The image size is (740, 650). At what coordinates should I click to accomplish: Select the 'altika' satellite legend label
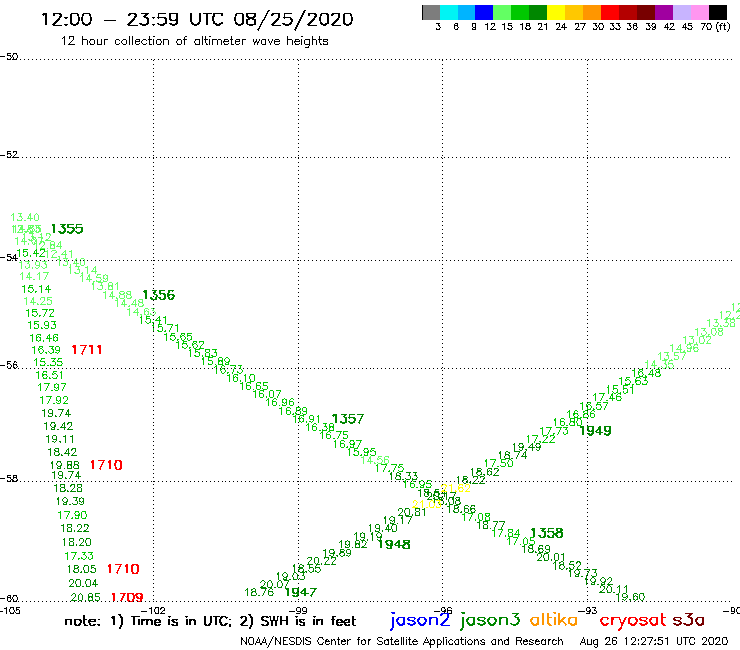pos(554,619)
